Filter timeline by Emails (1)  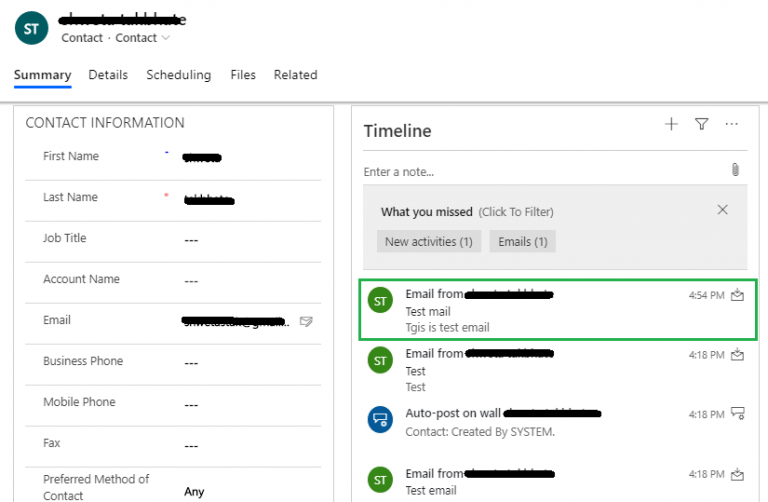tap(523, 242)
